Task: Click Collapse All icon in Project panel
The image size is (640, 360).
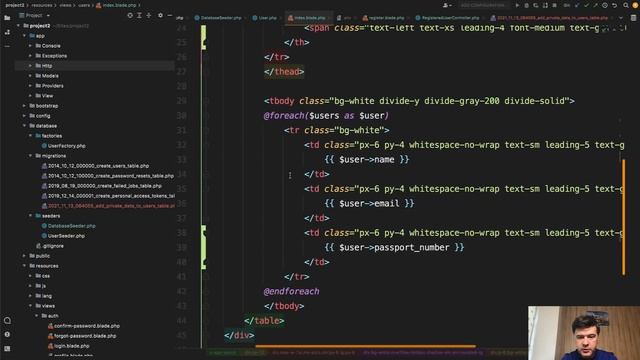Action: [149, 16]
